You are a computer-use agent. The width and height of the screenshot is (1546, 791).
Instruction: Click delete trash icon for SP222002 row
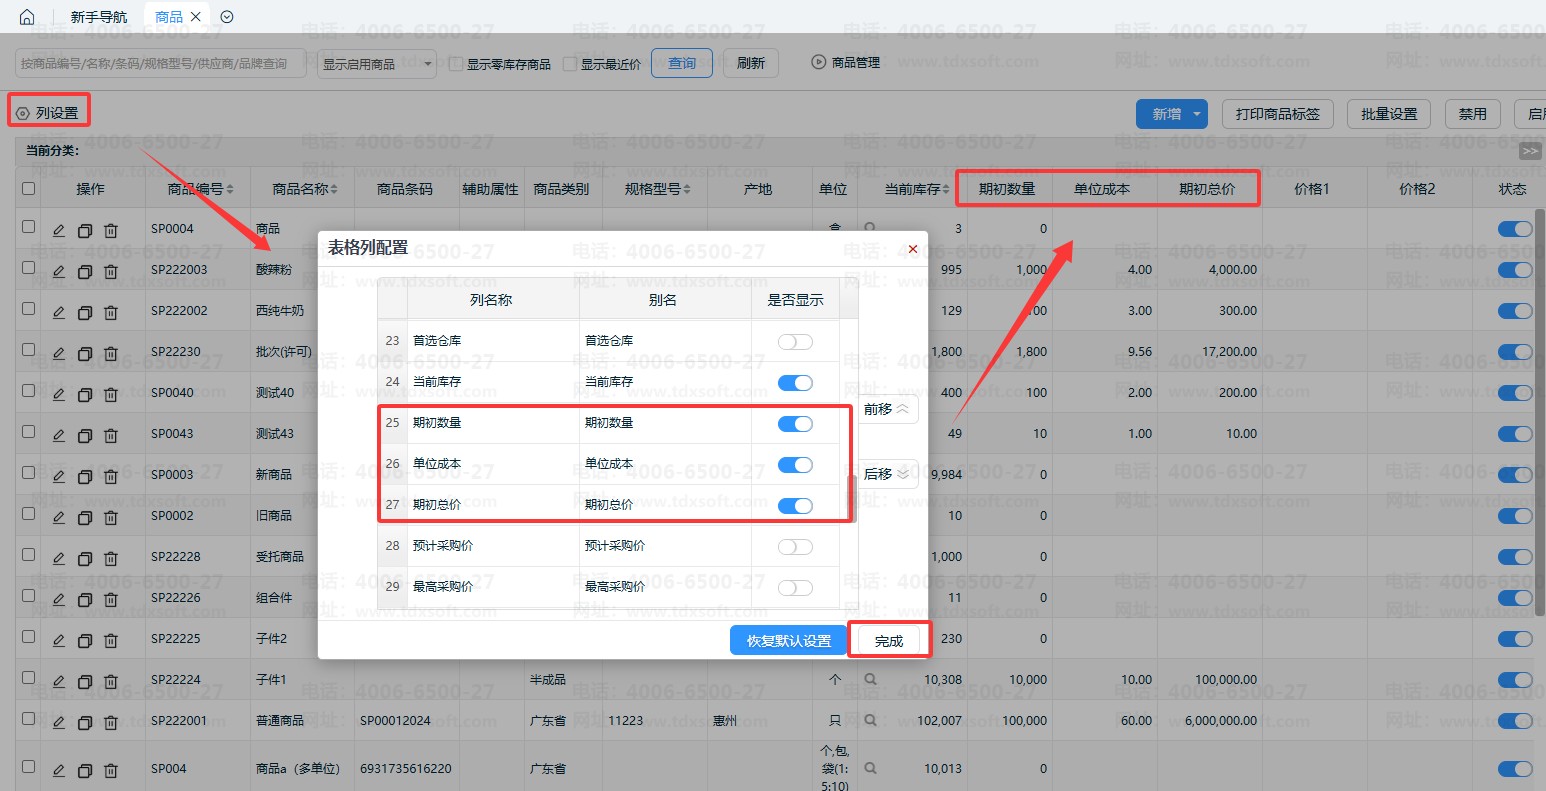click(111, 312)
